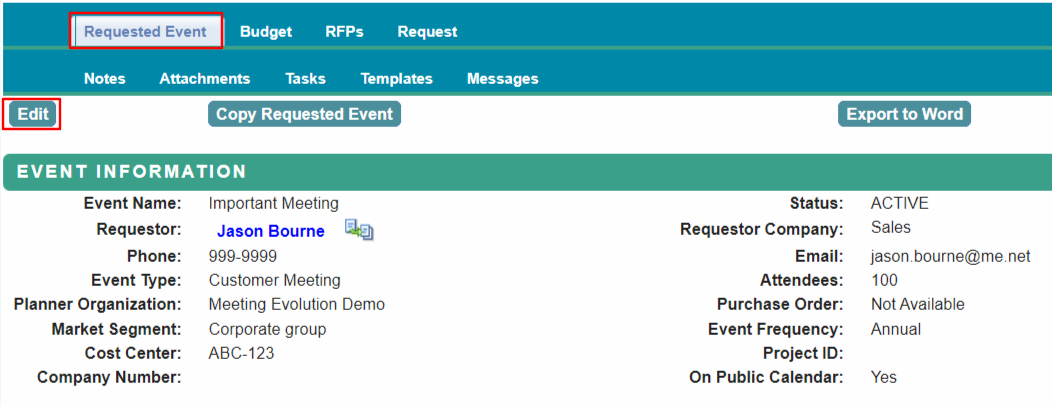
Task: Click the Copy Requested Event button
Action: pos(304,114)
